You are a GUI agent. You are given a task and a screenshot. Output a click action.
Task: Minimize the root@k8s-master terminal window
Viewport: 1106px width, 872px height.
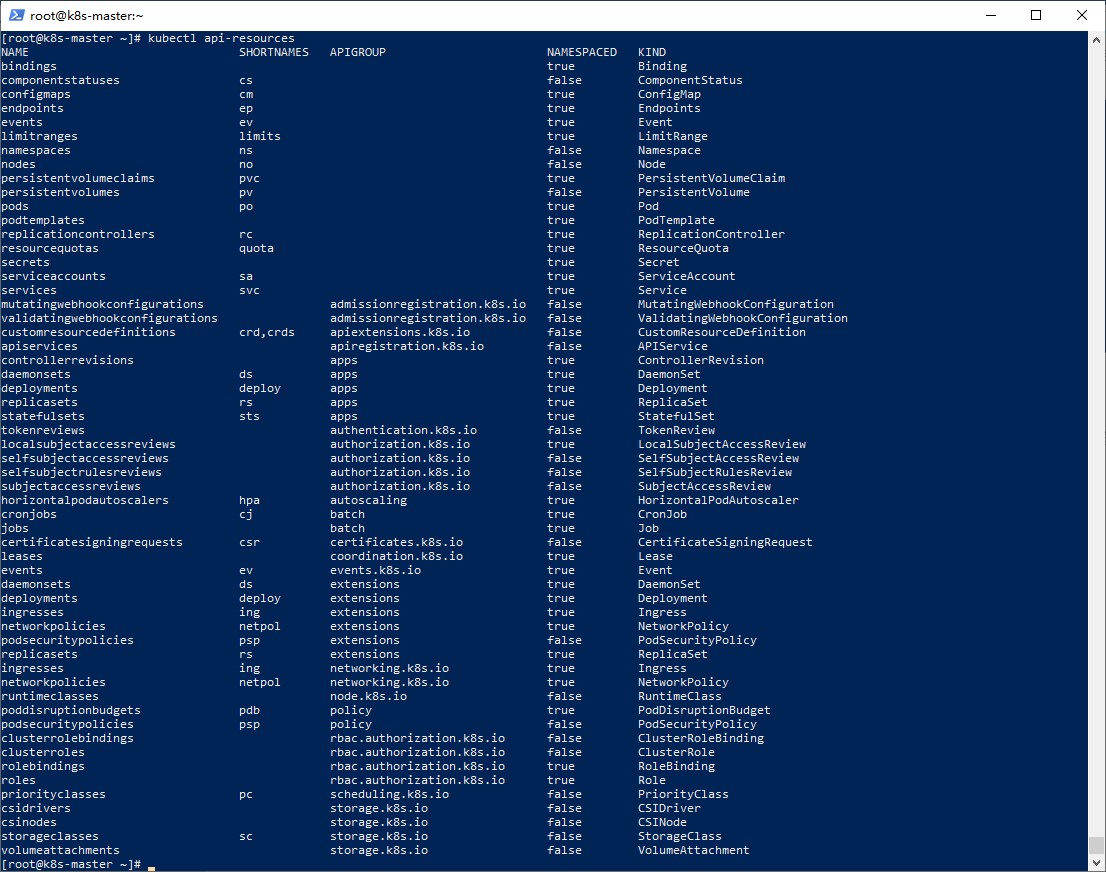[991, 15]
